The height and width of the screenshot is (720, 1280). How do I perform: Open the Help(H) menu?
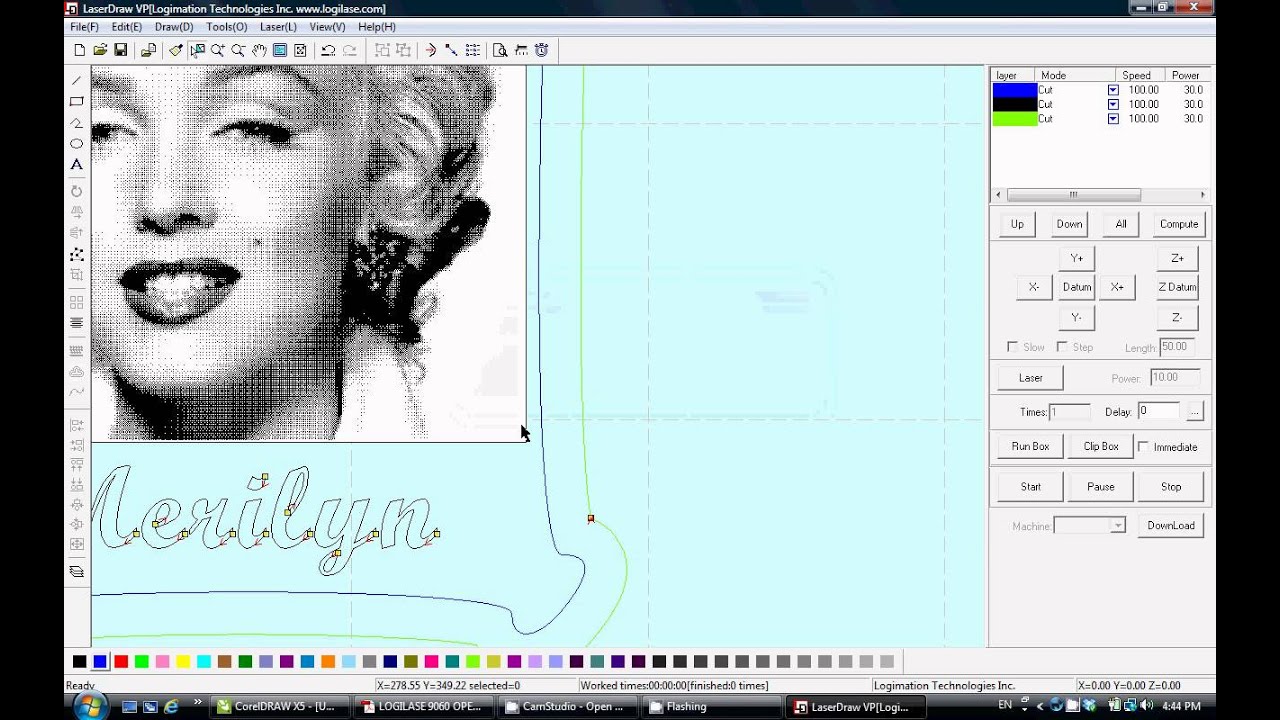(x=377, y=27)
